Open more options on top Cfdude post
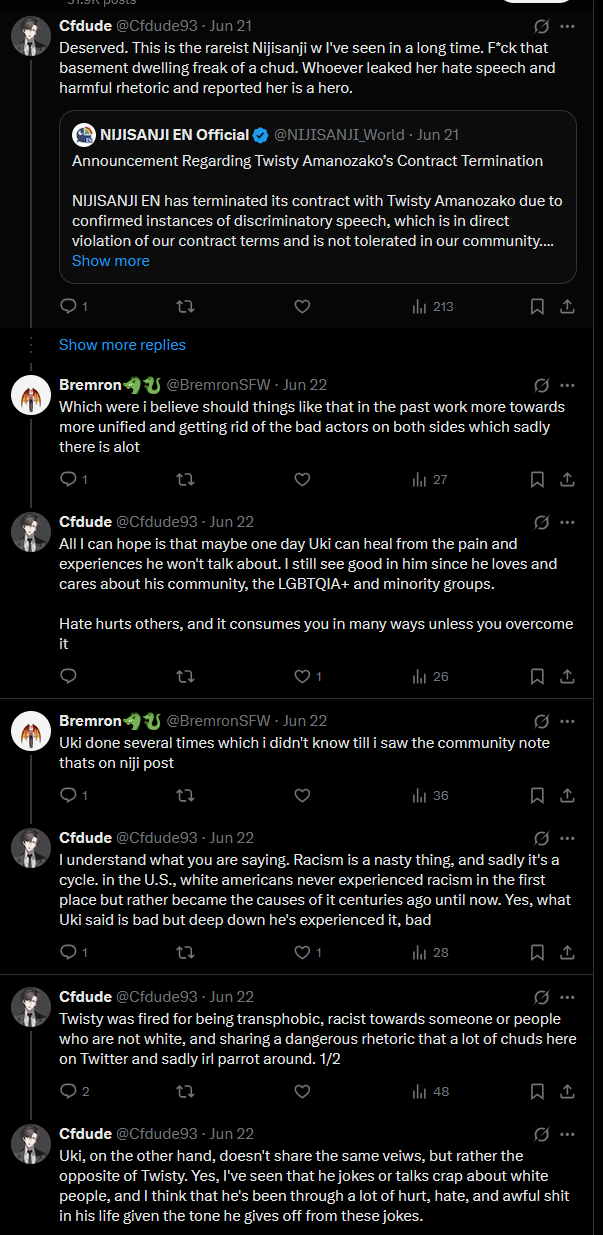Screen dimensions: 603x1235 [567, 25]
